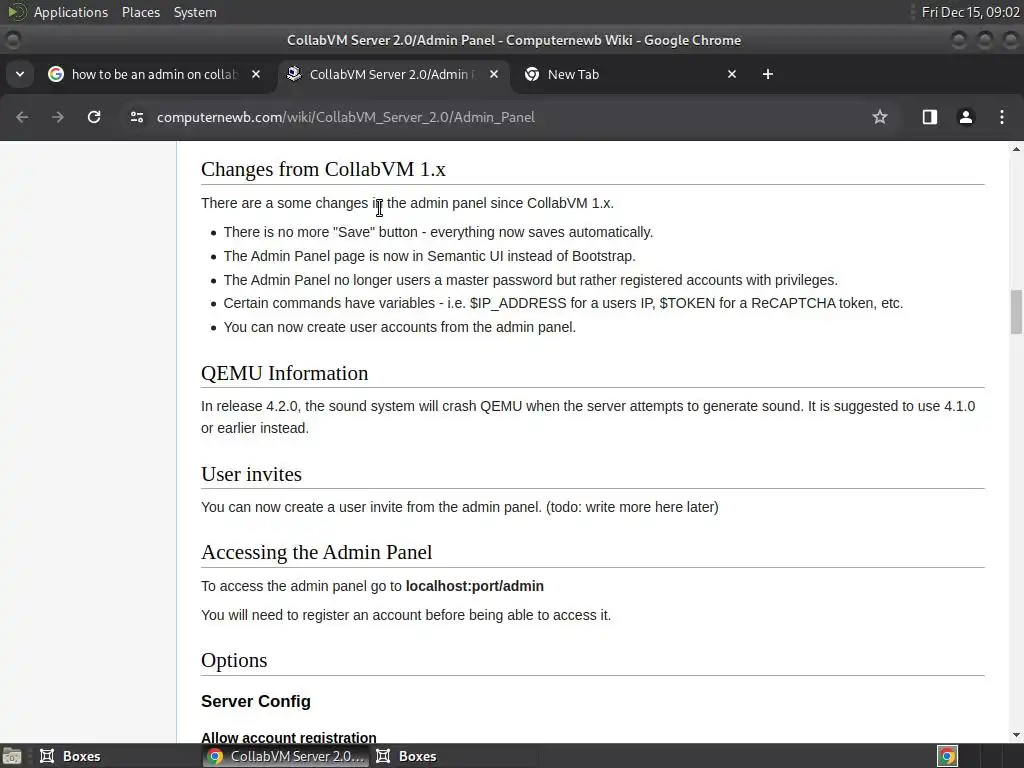This screenshot has height=768, width=1024.
Task: Click the 'Server Config' subheading
Action: point(256,701)
